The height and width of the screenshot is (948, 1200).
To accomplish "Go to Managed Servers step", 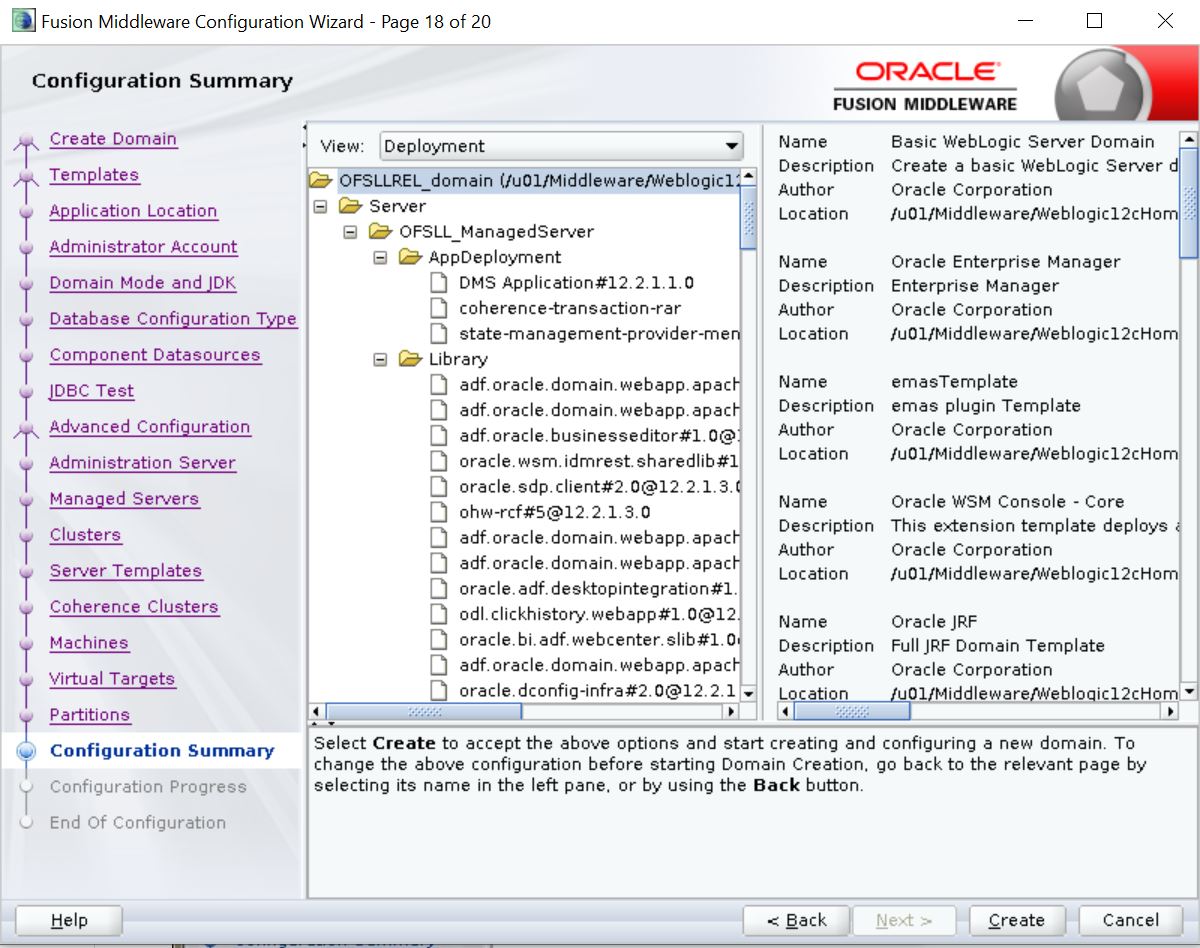I will [124, 499].
